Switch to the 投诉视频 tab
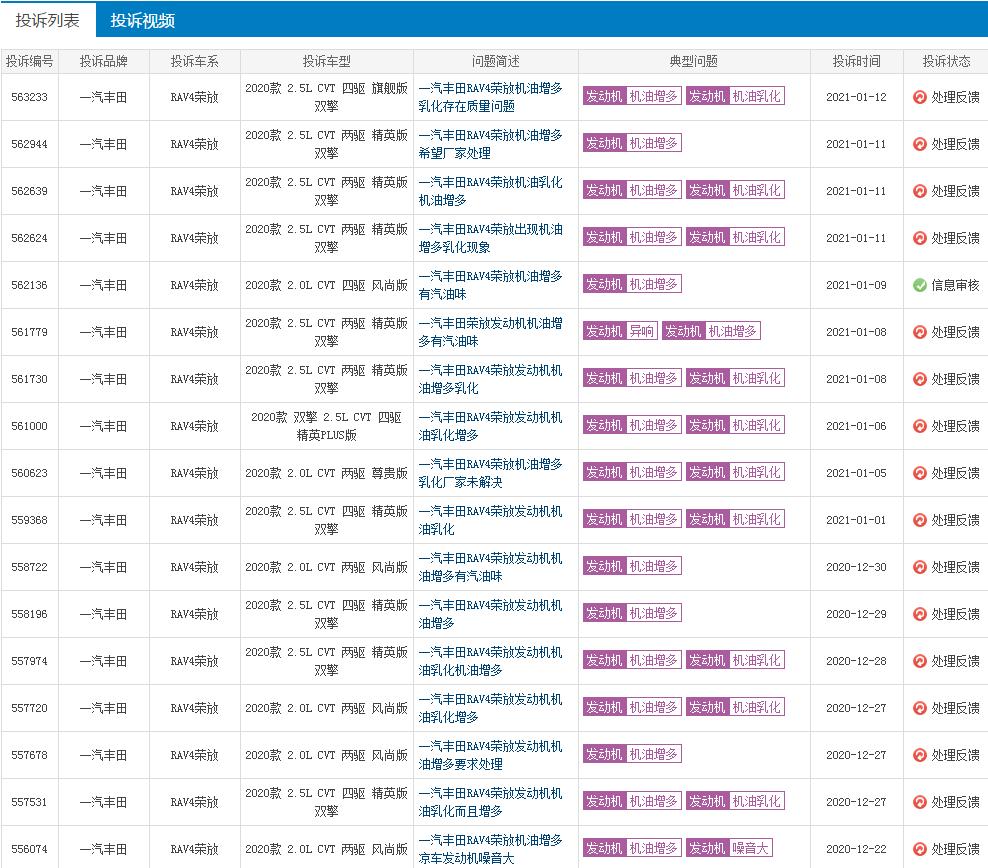 (143, 20)
